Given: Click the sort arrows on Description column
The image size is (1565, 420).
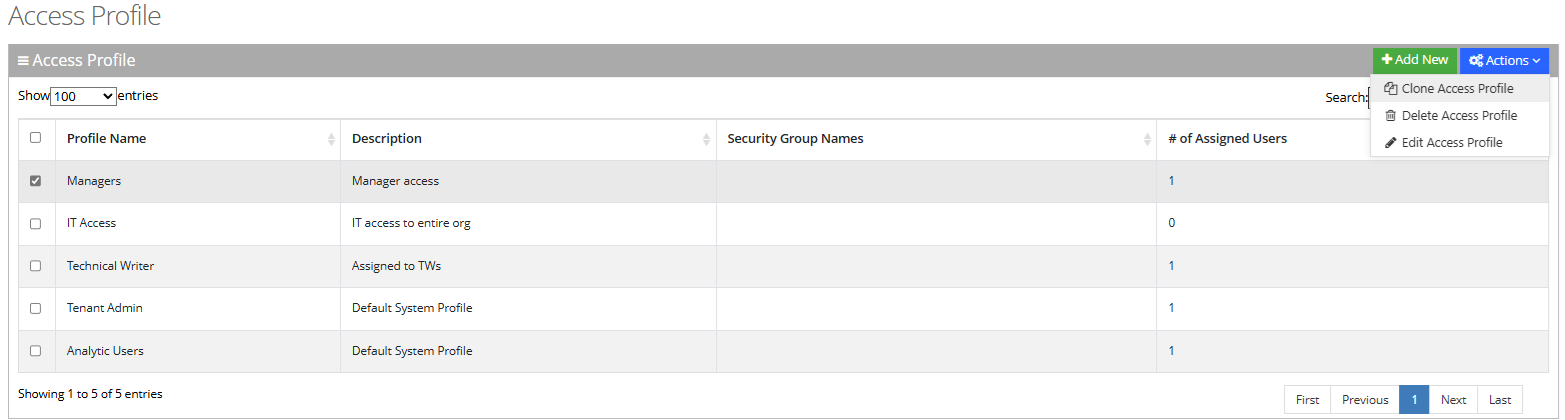Looking at the screenshot, I should (x=707, y=140).
